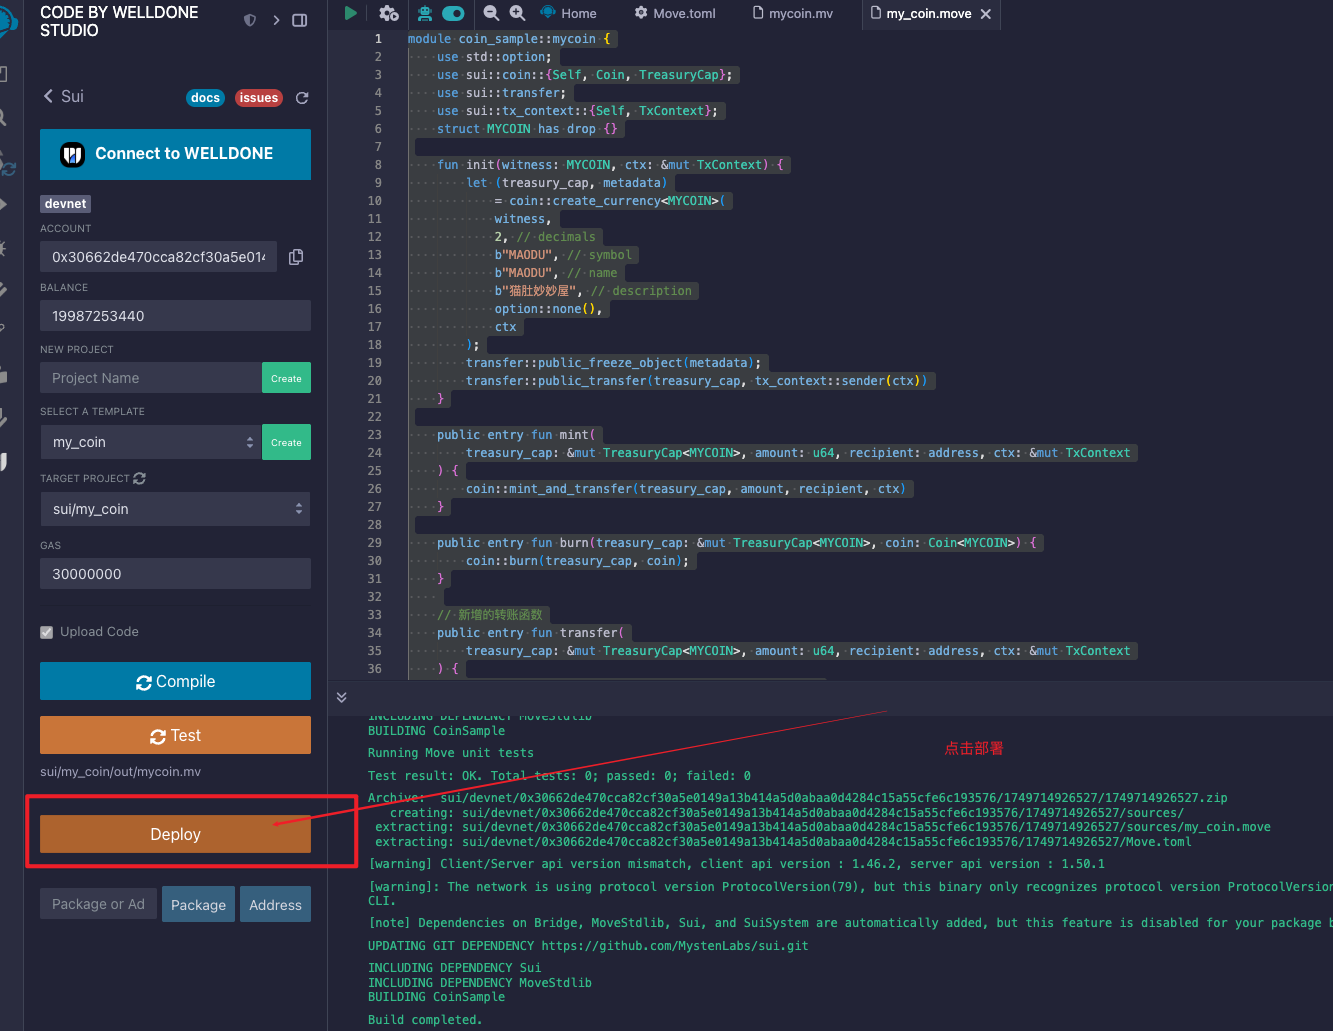Viewport: 1333px width, 1031px height.
Task: Toggle the Upload Code checkbox
Action: 46,632
